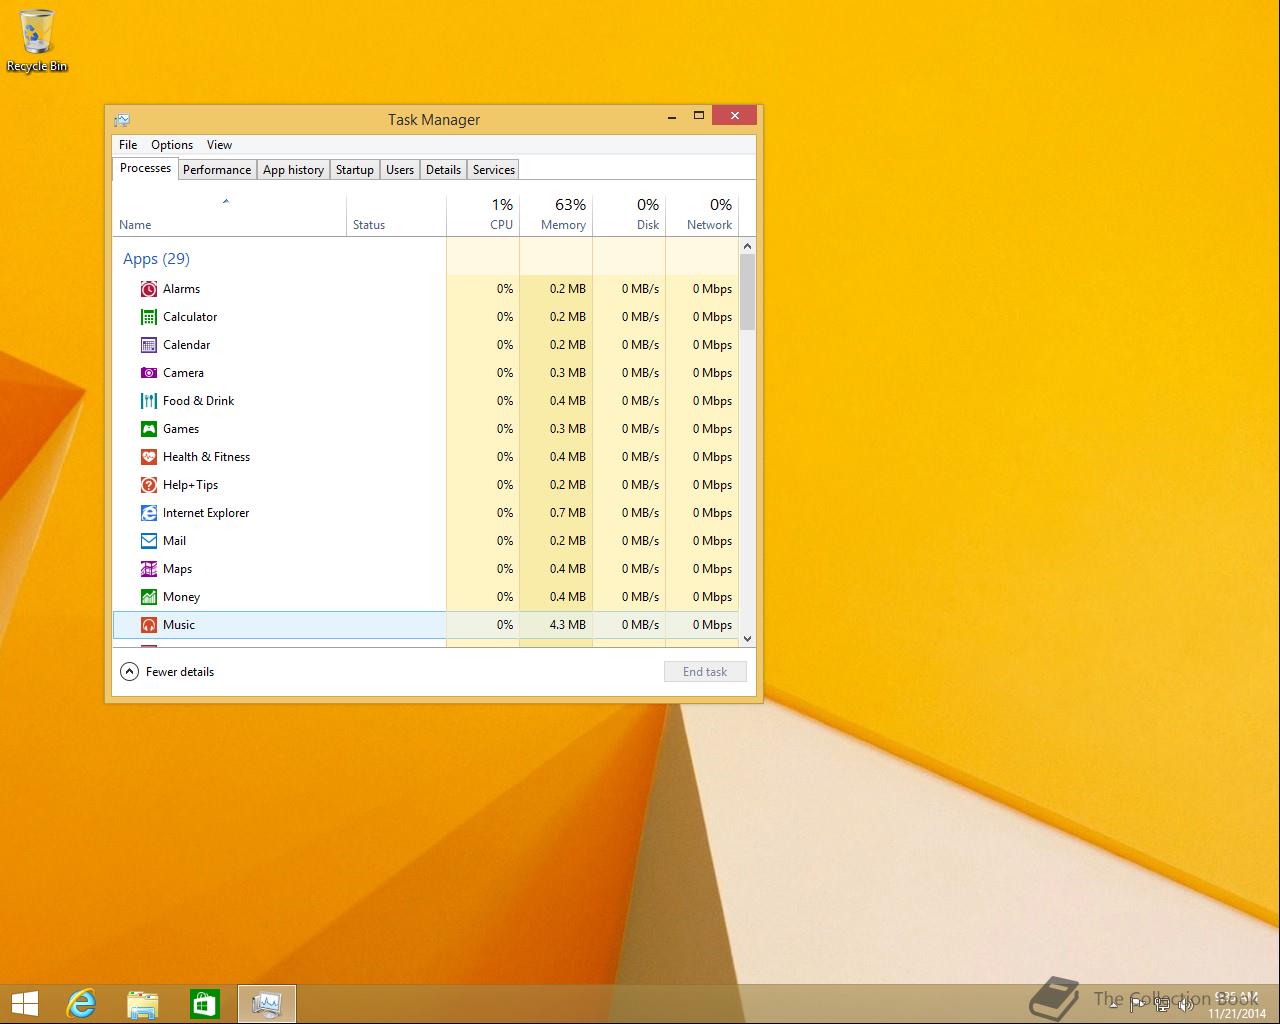Screen dimensions: 1280x1024
Task: Click the Health & Fitness app icon
Action: coord(149,457)
